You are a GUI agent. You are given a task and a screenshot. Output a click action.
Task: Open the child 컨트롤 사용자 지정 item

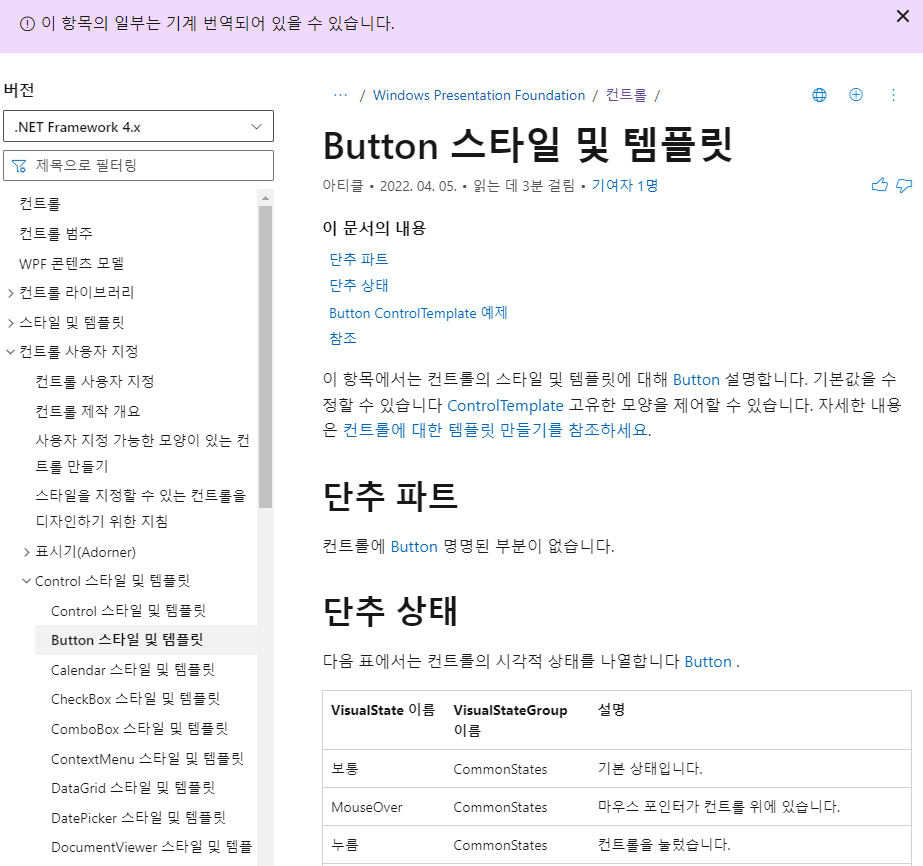tap(95, 381)
